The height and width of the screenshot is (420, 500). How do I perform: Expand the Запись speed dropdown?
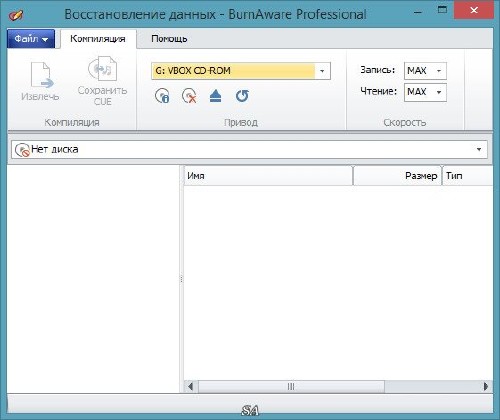pos(425,71)
